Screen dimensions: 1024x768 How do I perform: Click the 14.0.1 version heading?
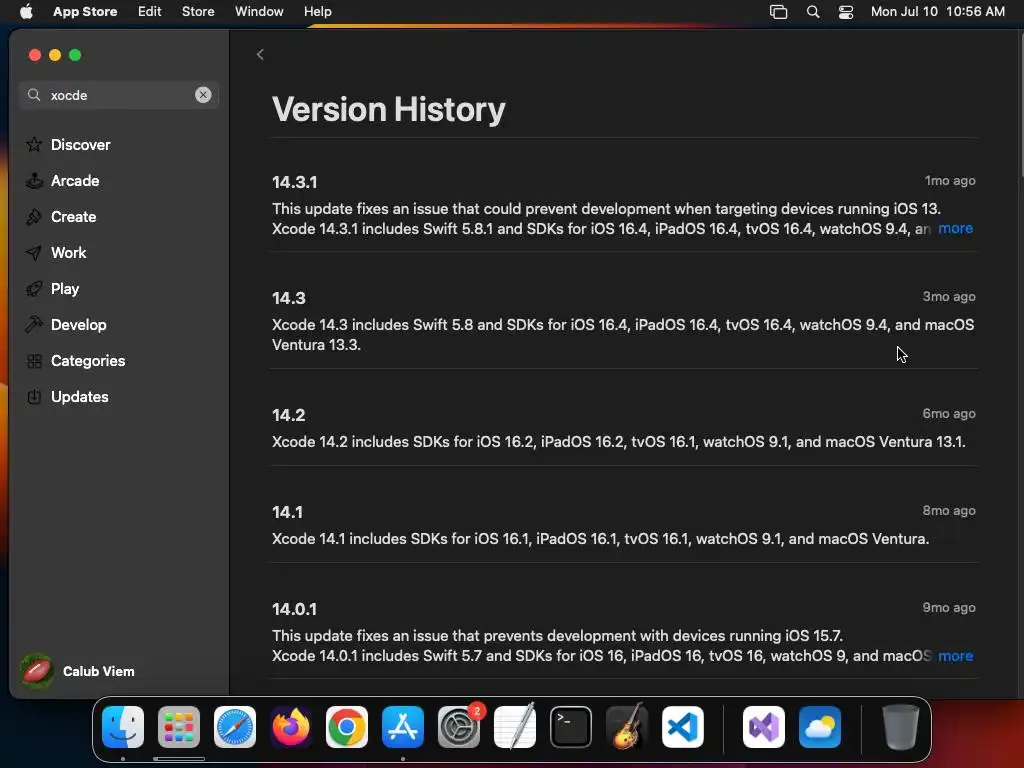[295, 609]
